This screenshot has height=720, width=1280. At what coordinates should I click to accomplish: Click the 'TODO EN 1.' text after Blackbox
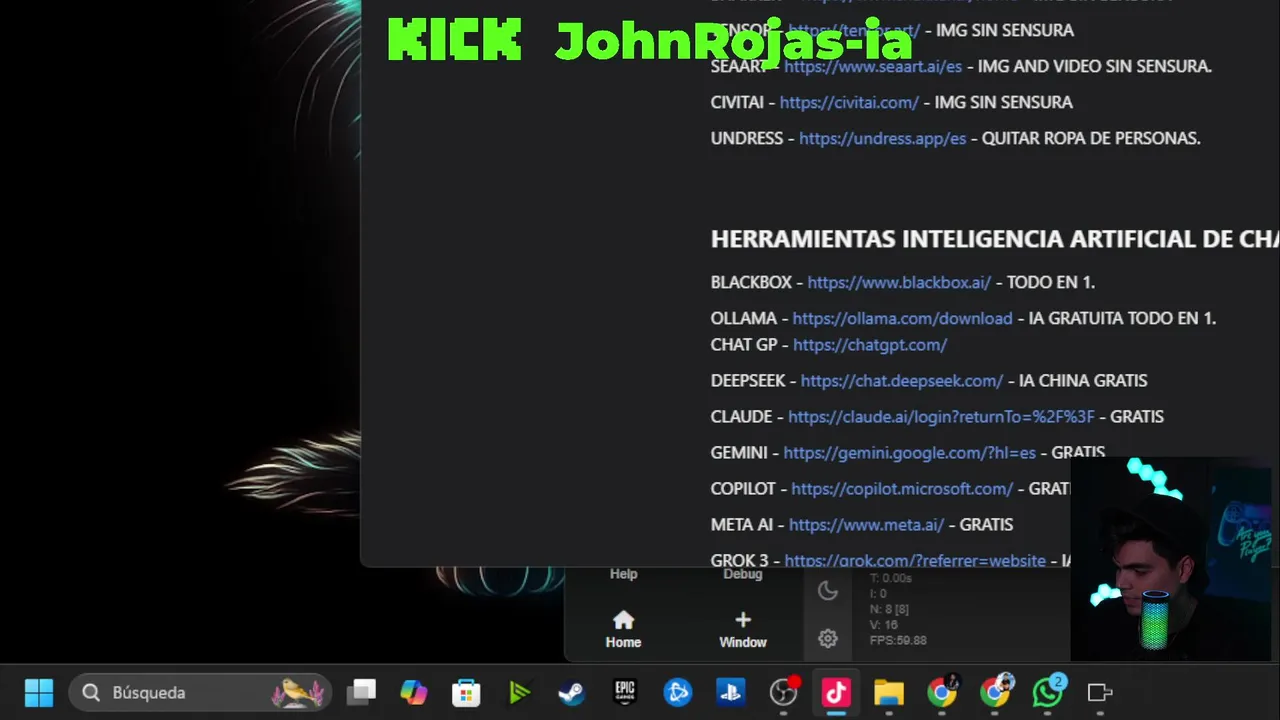1051,282
